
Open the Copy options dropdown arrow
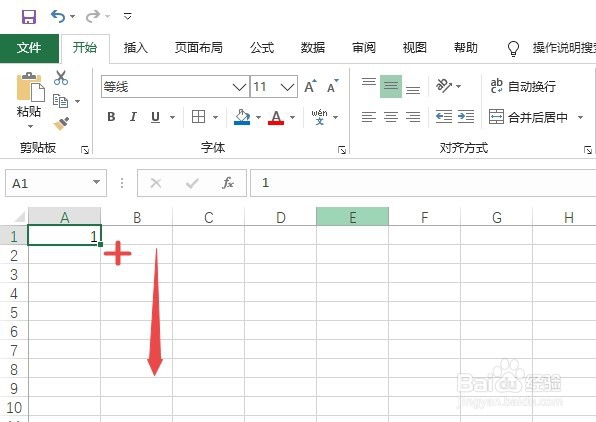78,101
